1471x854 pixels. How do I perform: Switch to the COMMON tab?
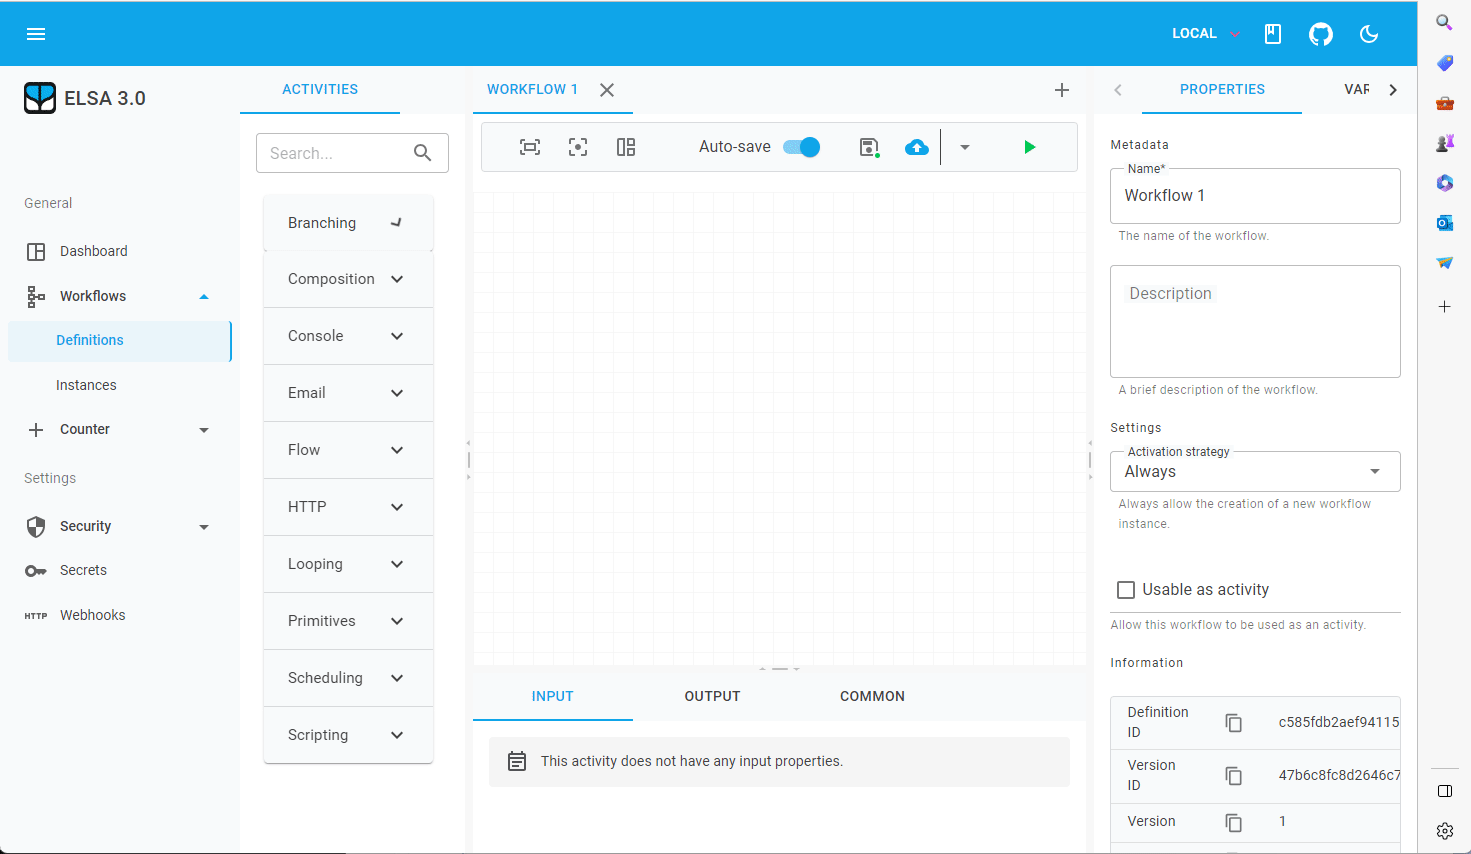point(871,696)
